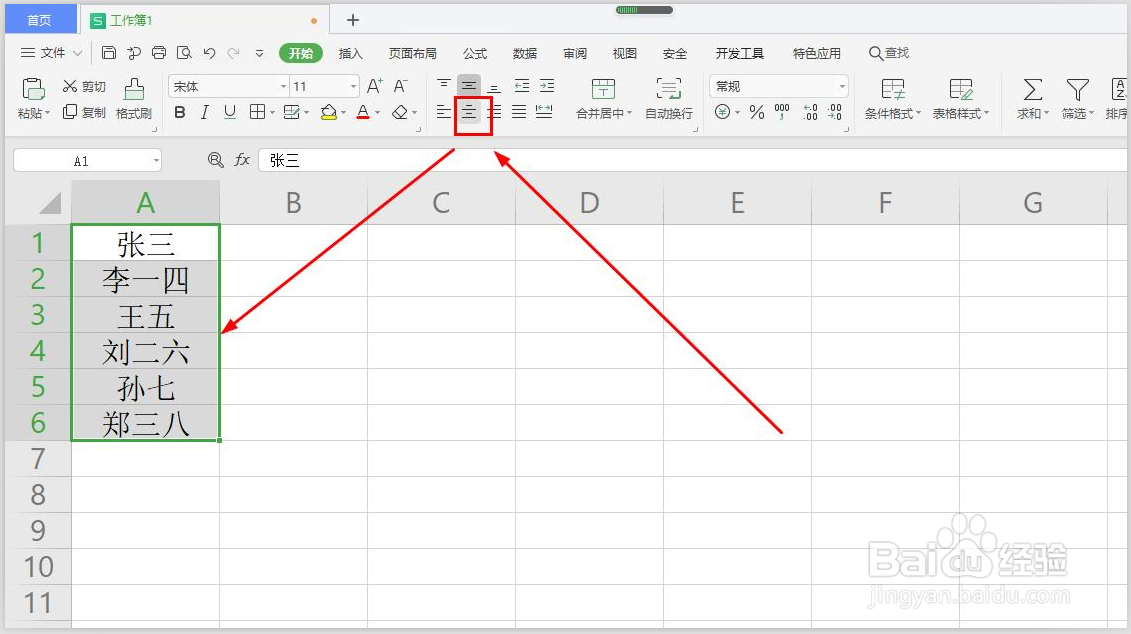Apply currency format with yen icon
The image size is (1131, 634).
pos(723,112)
